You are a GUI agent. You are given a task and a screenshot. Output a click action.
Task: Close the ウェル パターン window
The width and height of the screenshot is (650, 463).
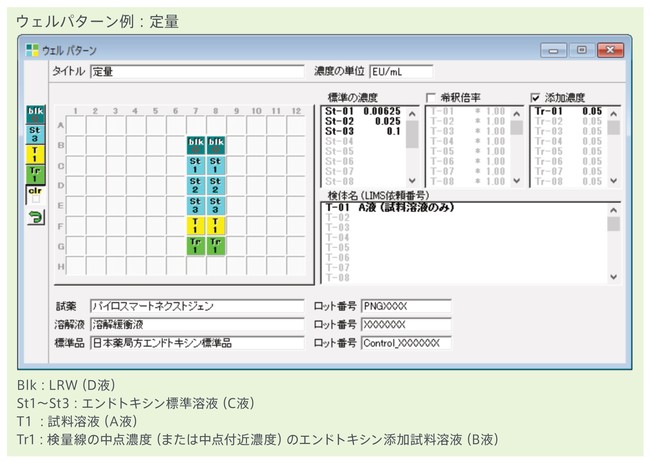tap(611, 50)
